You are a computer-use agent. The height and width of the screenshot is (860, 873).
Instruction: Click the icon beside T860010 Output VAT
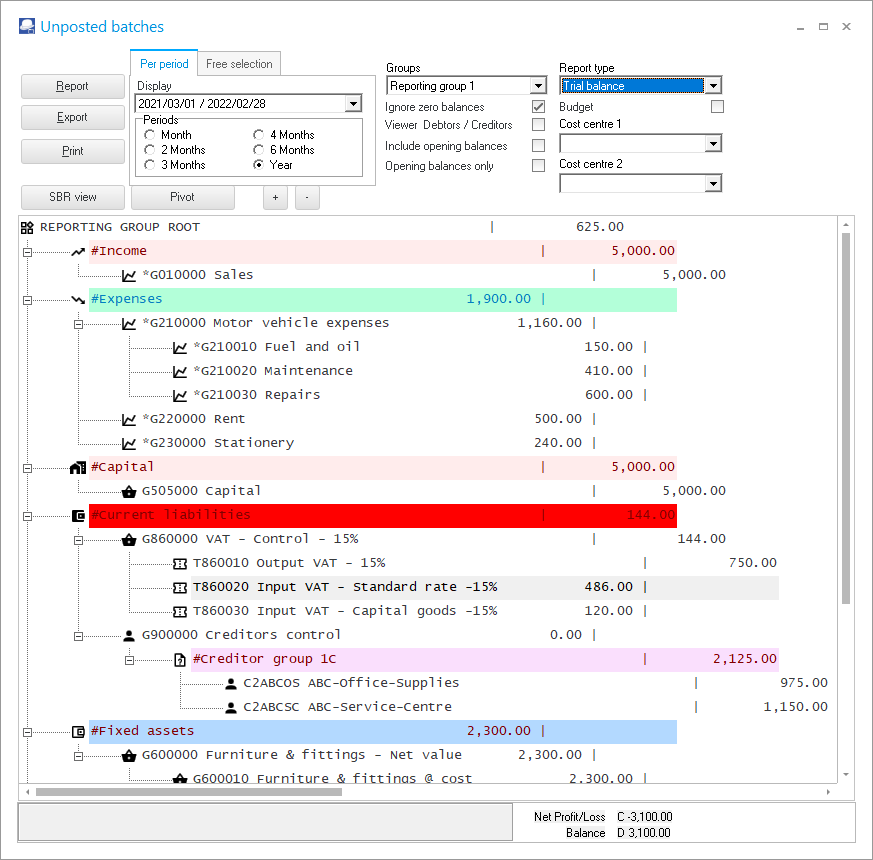(180, 563)
